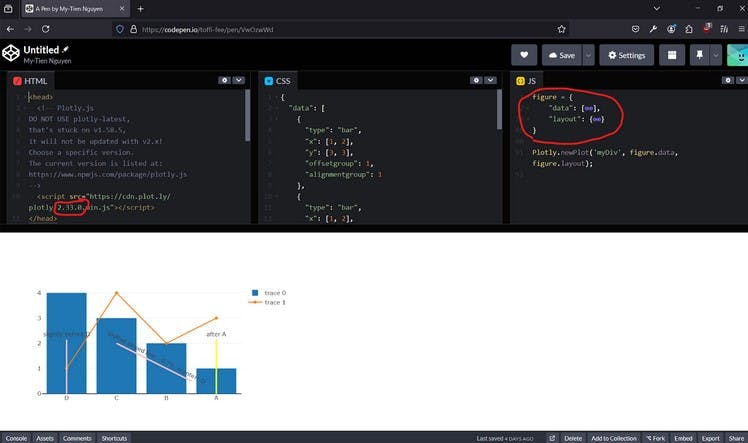The image size is (748, 443).
Task: Select the HTML editor tab
Action: (x=31, y=81)
